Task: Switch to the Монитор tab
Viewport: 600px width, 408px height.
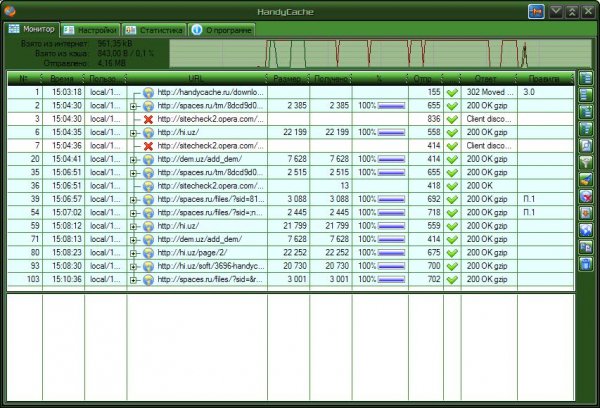Action: pyautogui.click(x=32, y=29)
